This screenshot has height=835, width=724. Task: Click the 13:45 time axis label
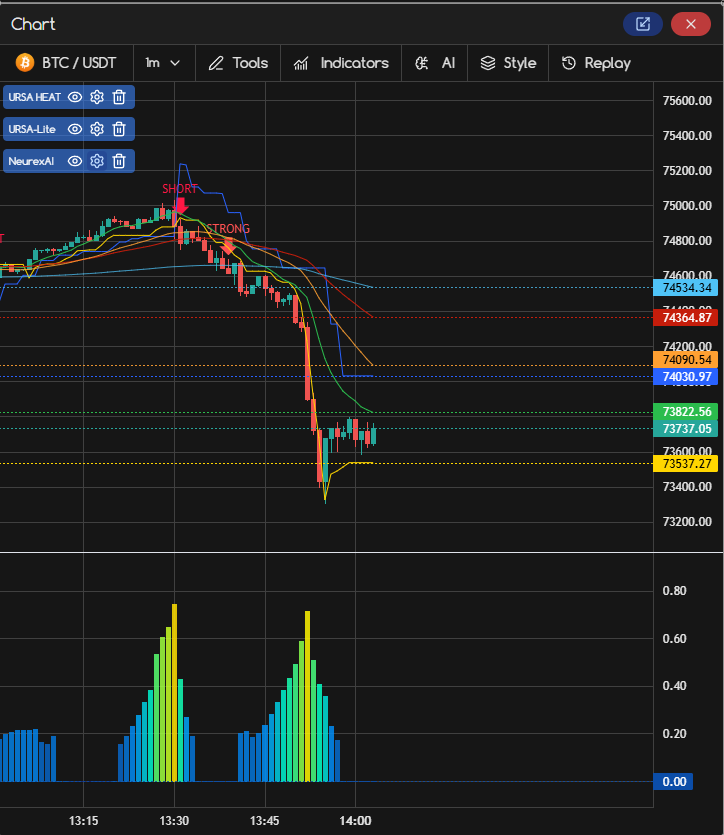click(265, 820)
